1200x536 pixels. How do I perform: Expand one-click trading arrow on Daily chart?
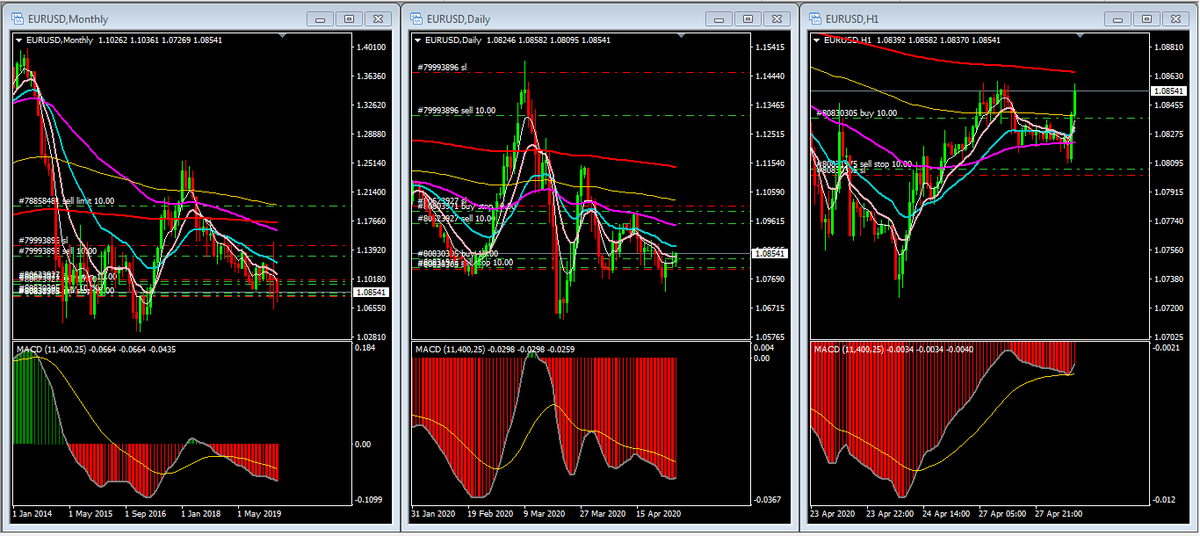418,40
